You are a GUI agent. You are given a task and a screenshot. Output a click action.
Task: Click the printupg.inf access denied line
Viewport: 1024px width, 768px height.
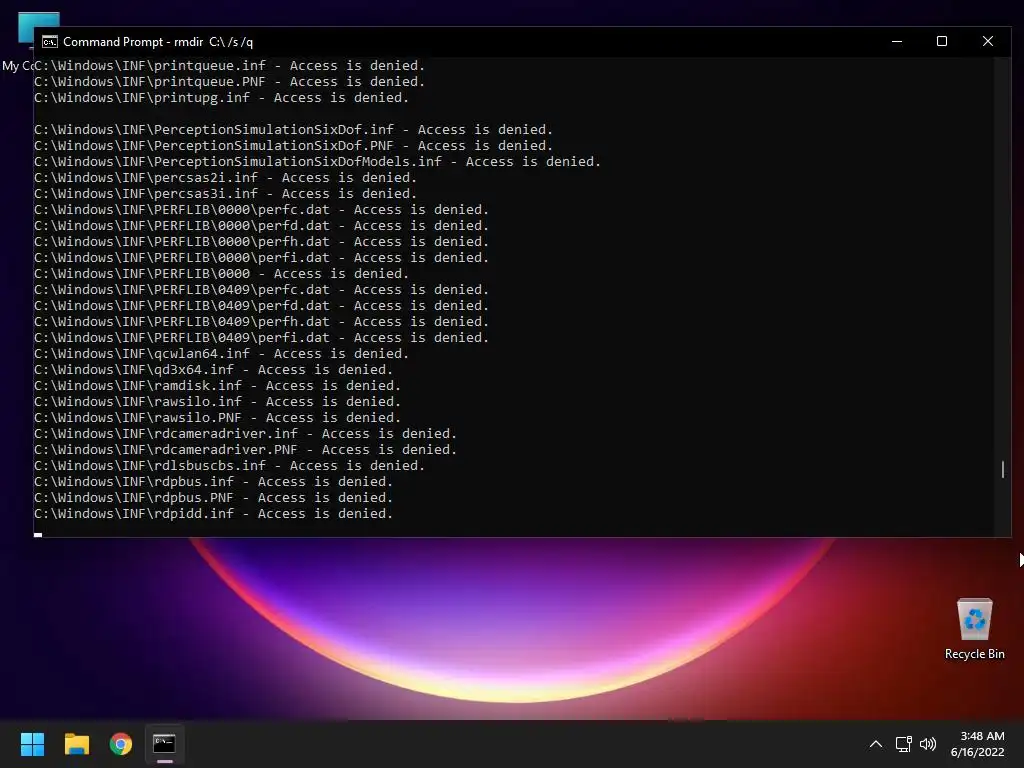tap(221, 97)
